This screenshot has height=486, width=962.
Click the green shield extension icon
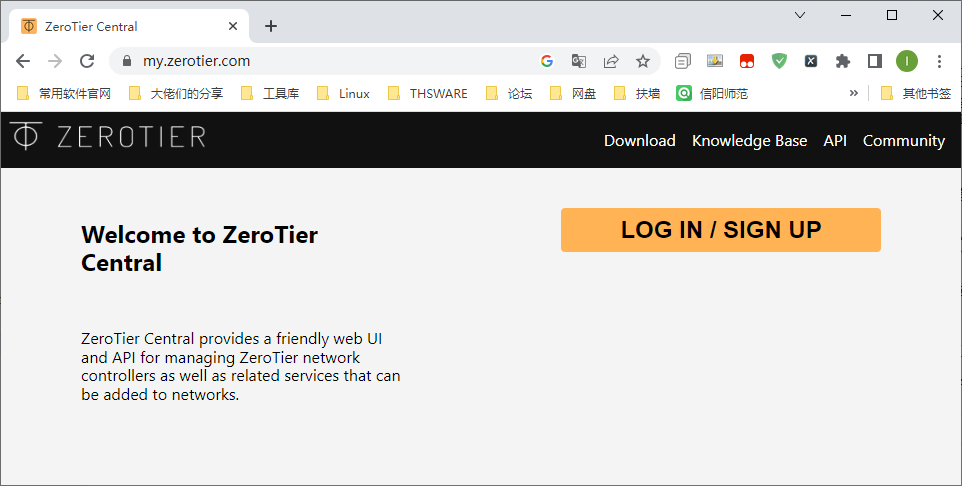pos(779,61)
